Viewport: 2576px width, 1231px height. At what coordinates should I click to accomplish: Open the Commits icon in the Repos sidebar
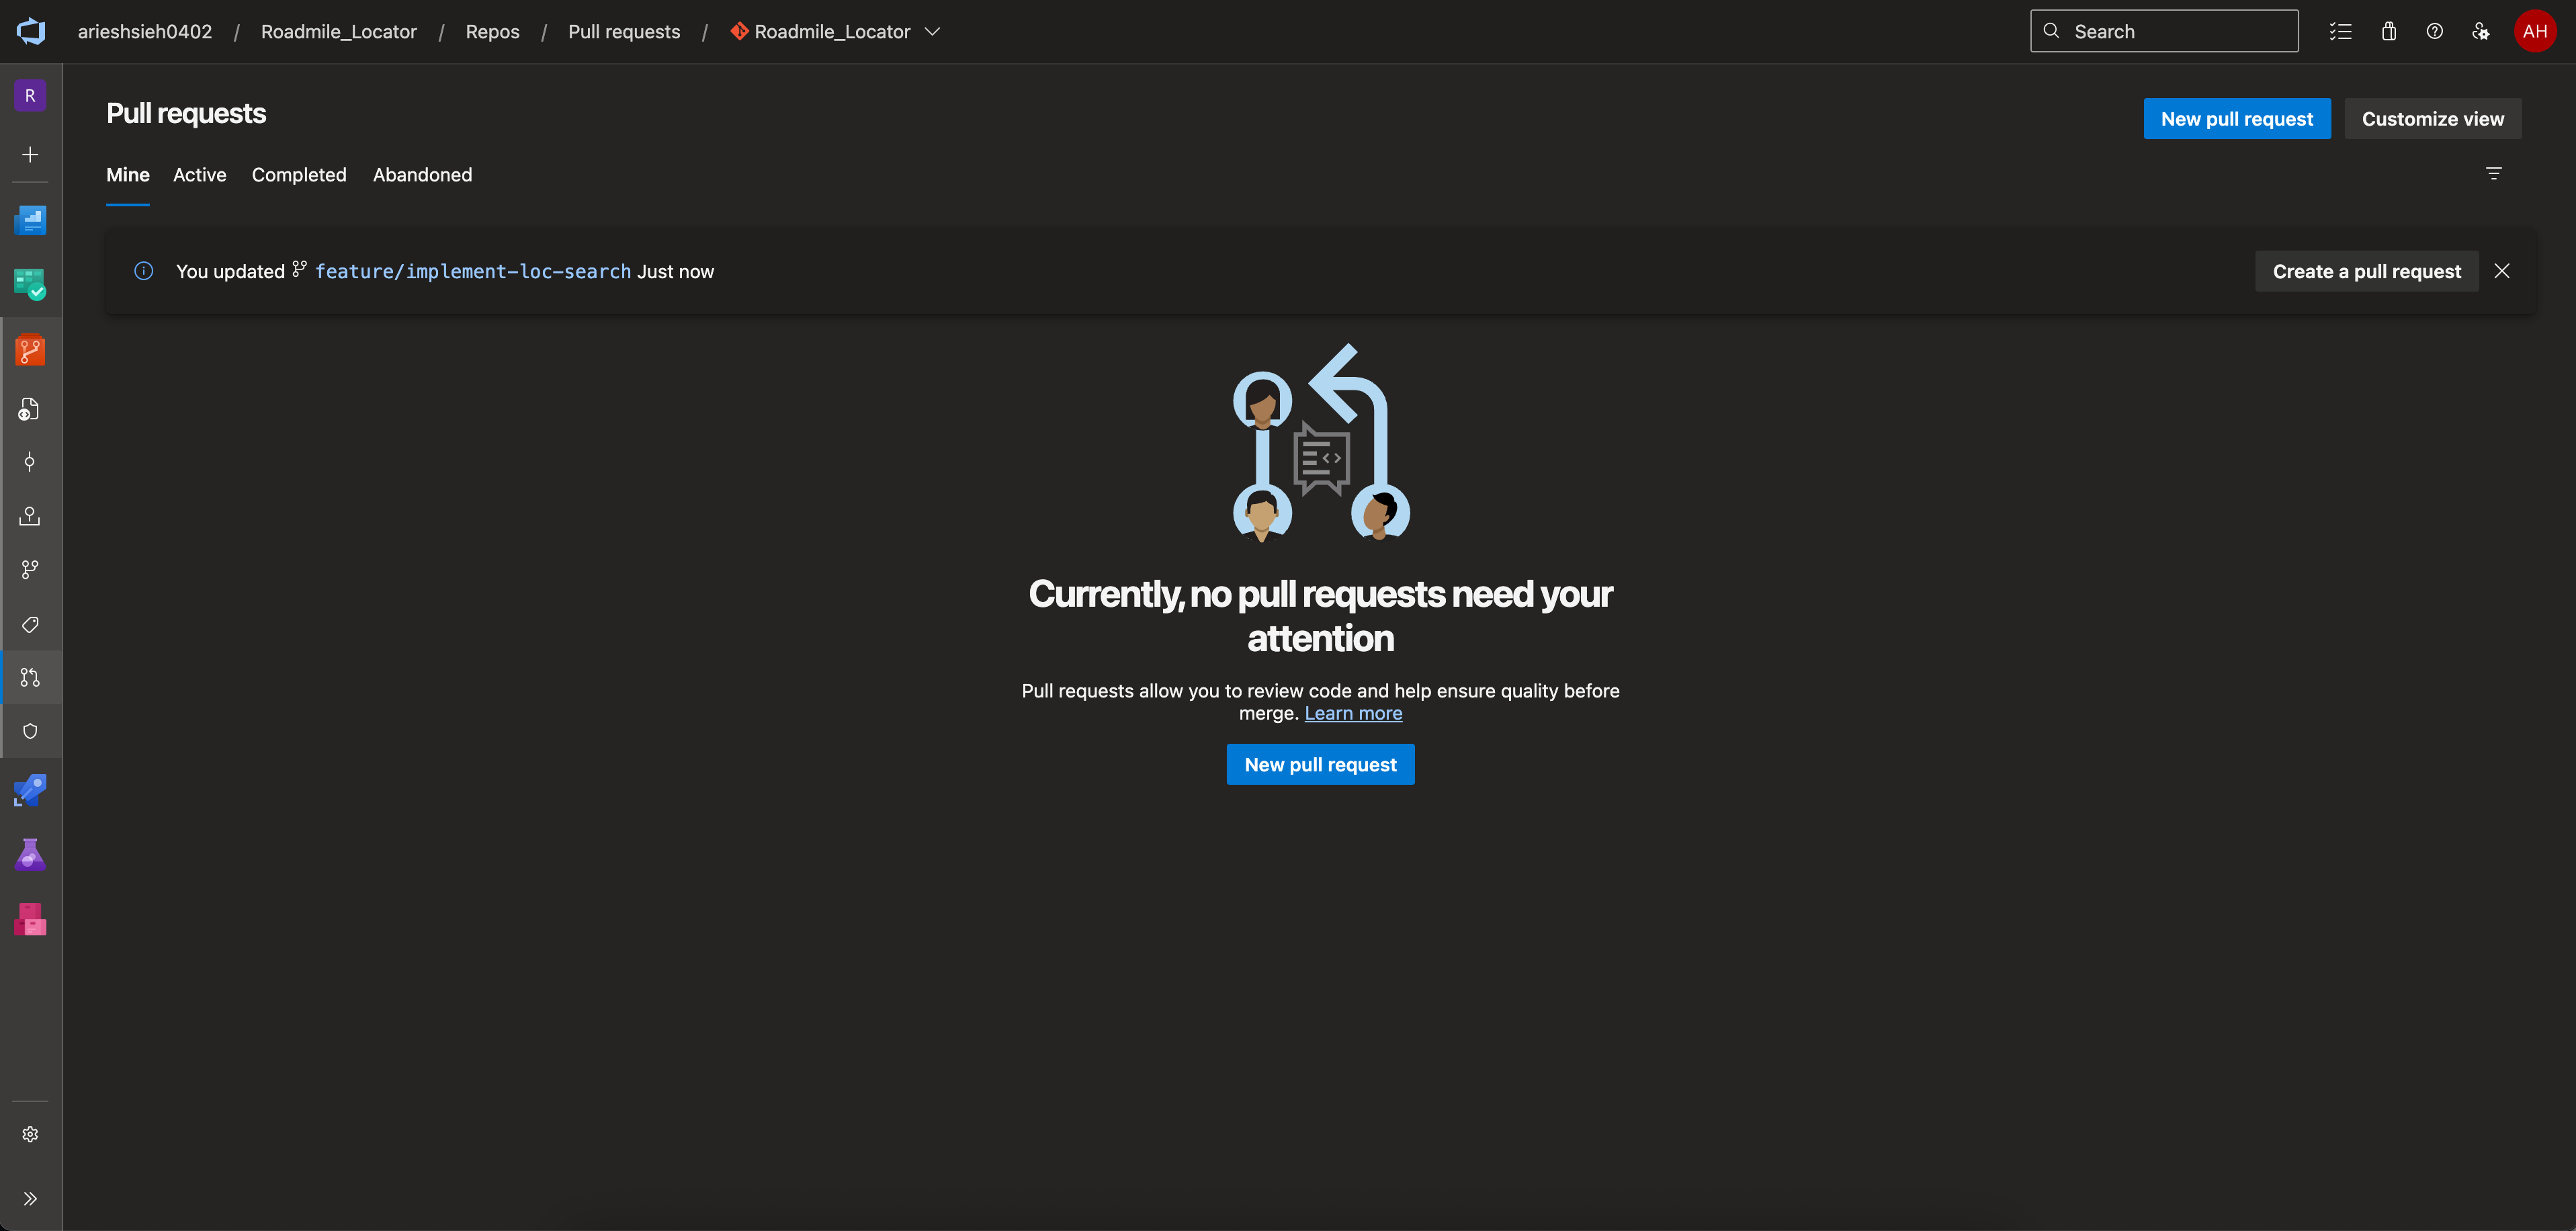pyautogui.click(x=30, y=462)
